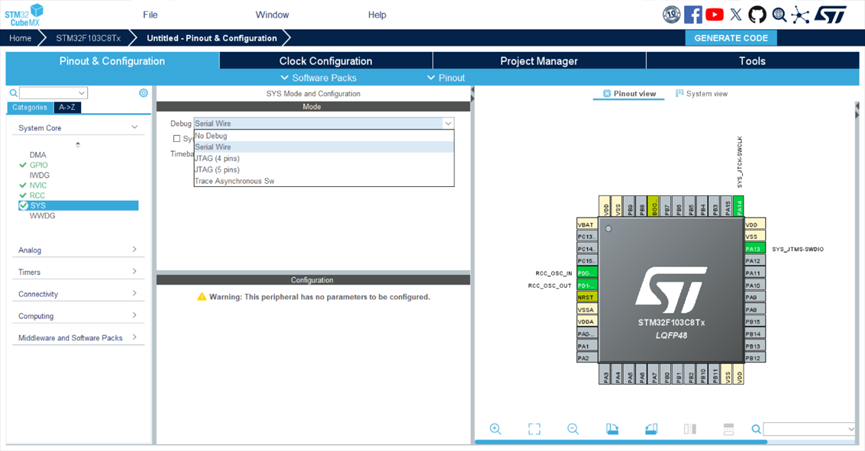
Task: Click the 10 years anniversary badge icon
Action: (x=671, y=14)
